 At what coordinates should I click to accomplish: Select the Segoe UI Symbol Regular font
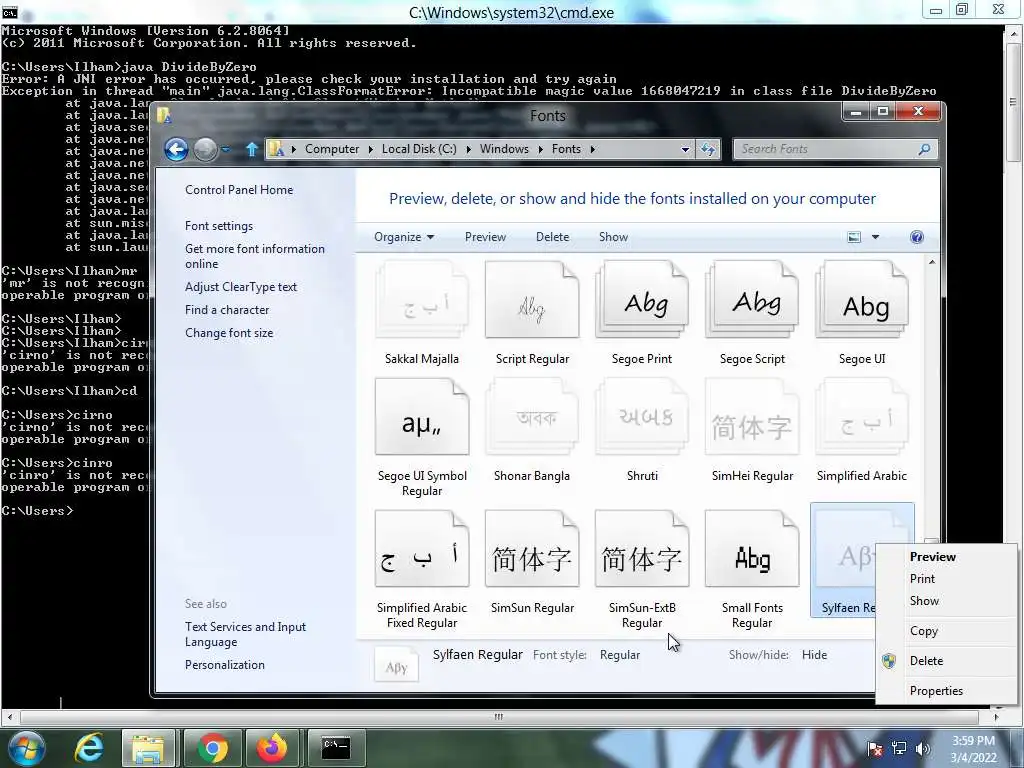tap(422, 438)
